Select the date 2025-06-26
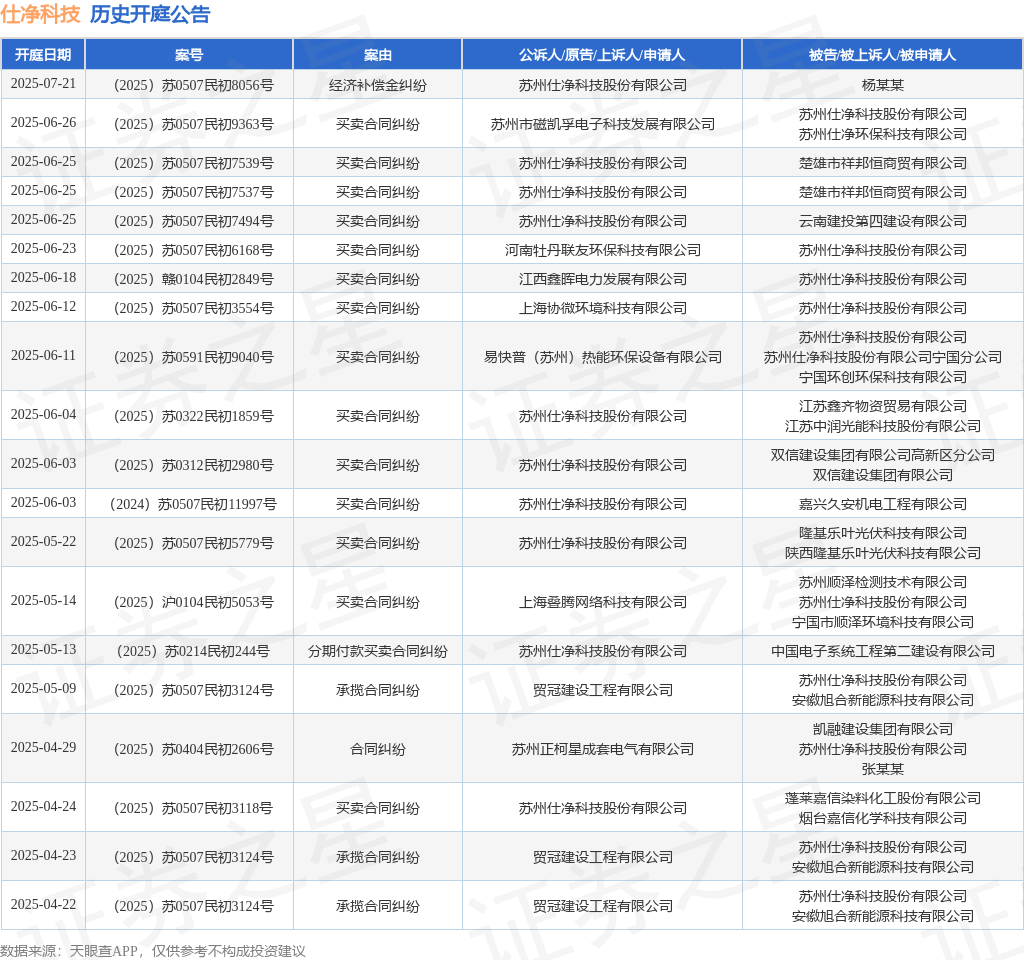 pos(43,123)
